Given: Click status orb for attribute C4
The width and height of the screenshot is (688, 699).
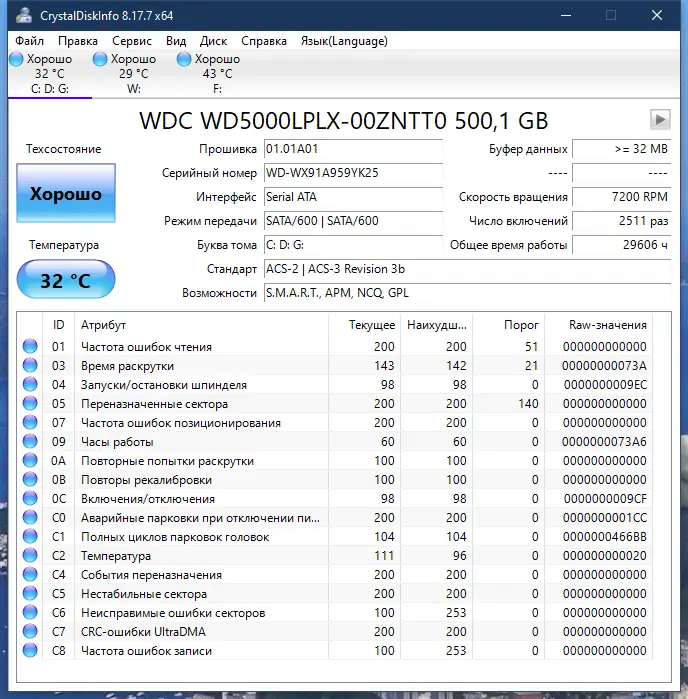Looking at the screenshot, I should click(30, 574).
